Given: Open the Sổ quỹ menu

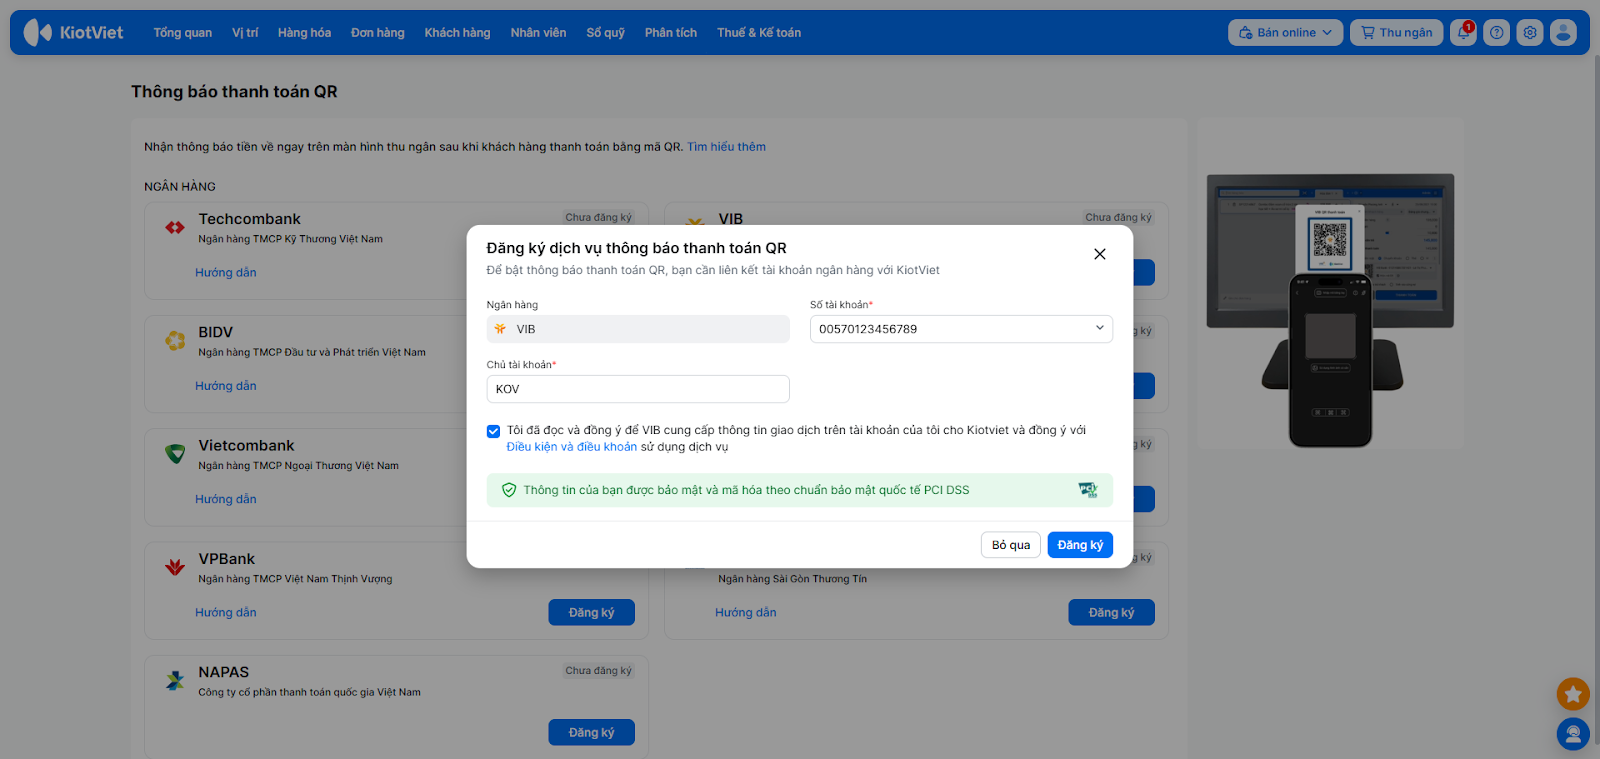Looking at the screenshot, I should point(605,32).
